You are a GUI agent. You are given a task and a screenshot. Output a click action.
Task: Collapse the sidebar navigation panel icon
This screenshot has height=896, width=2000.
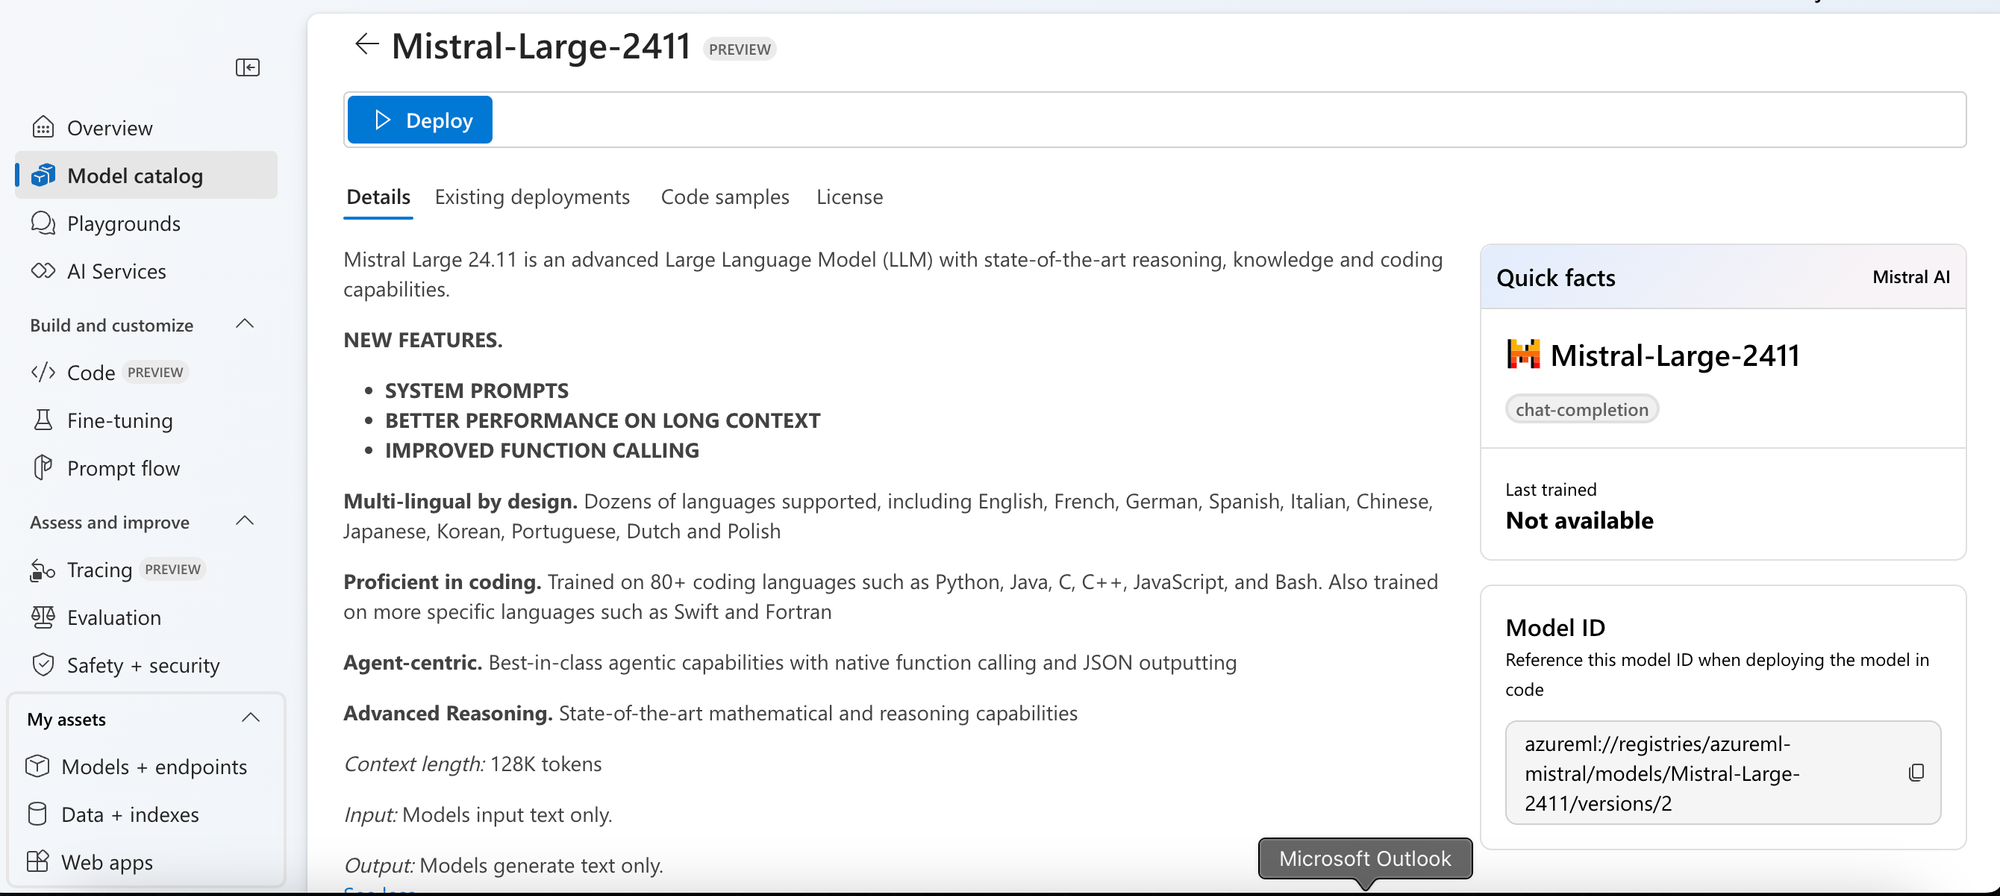coord(248,67)
